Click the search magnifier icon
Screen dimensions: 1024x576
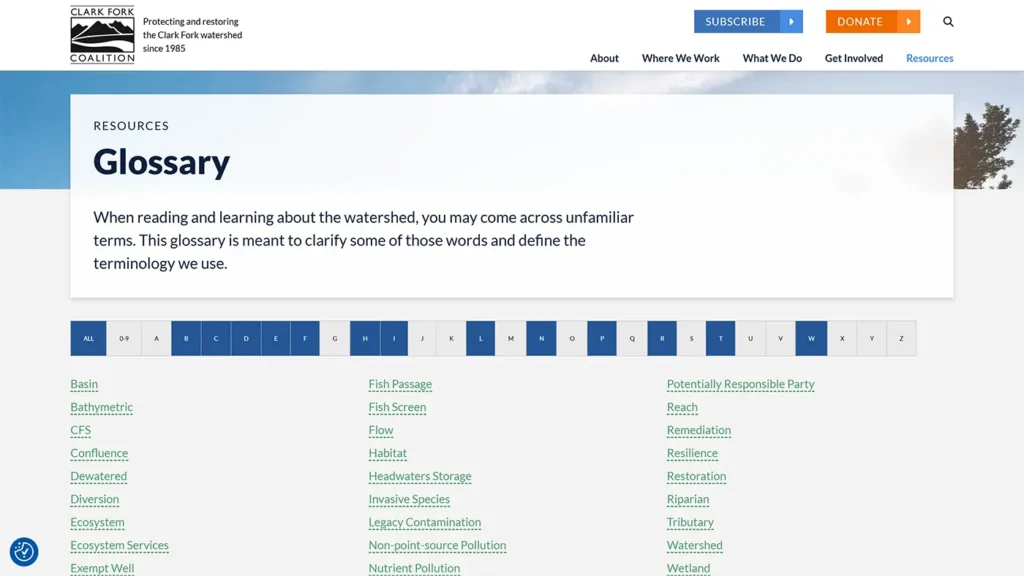coord(948,22)
